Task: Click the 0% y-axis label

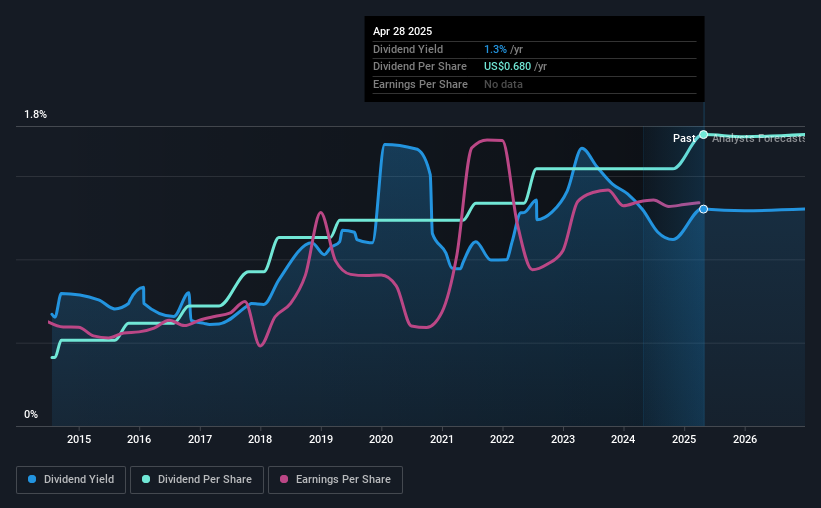Action: click(31, 414)
